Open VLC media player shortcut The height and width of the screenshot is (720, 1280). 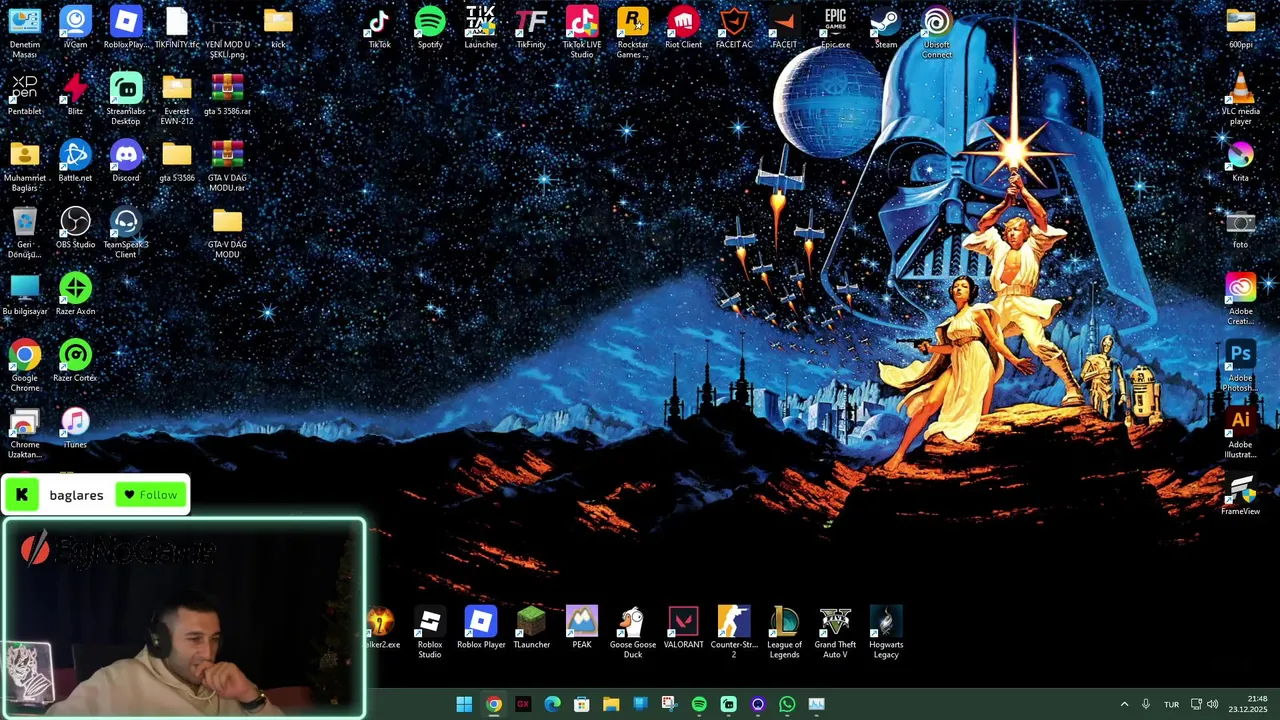tap(1240, 98)
